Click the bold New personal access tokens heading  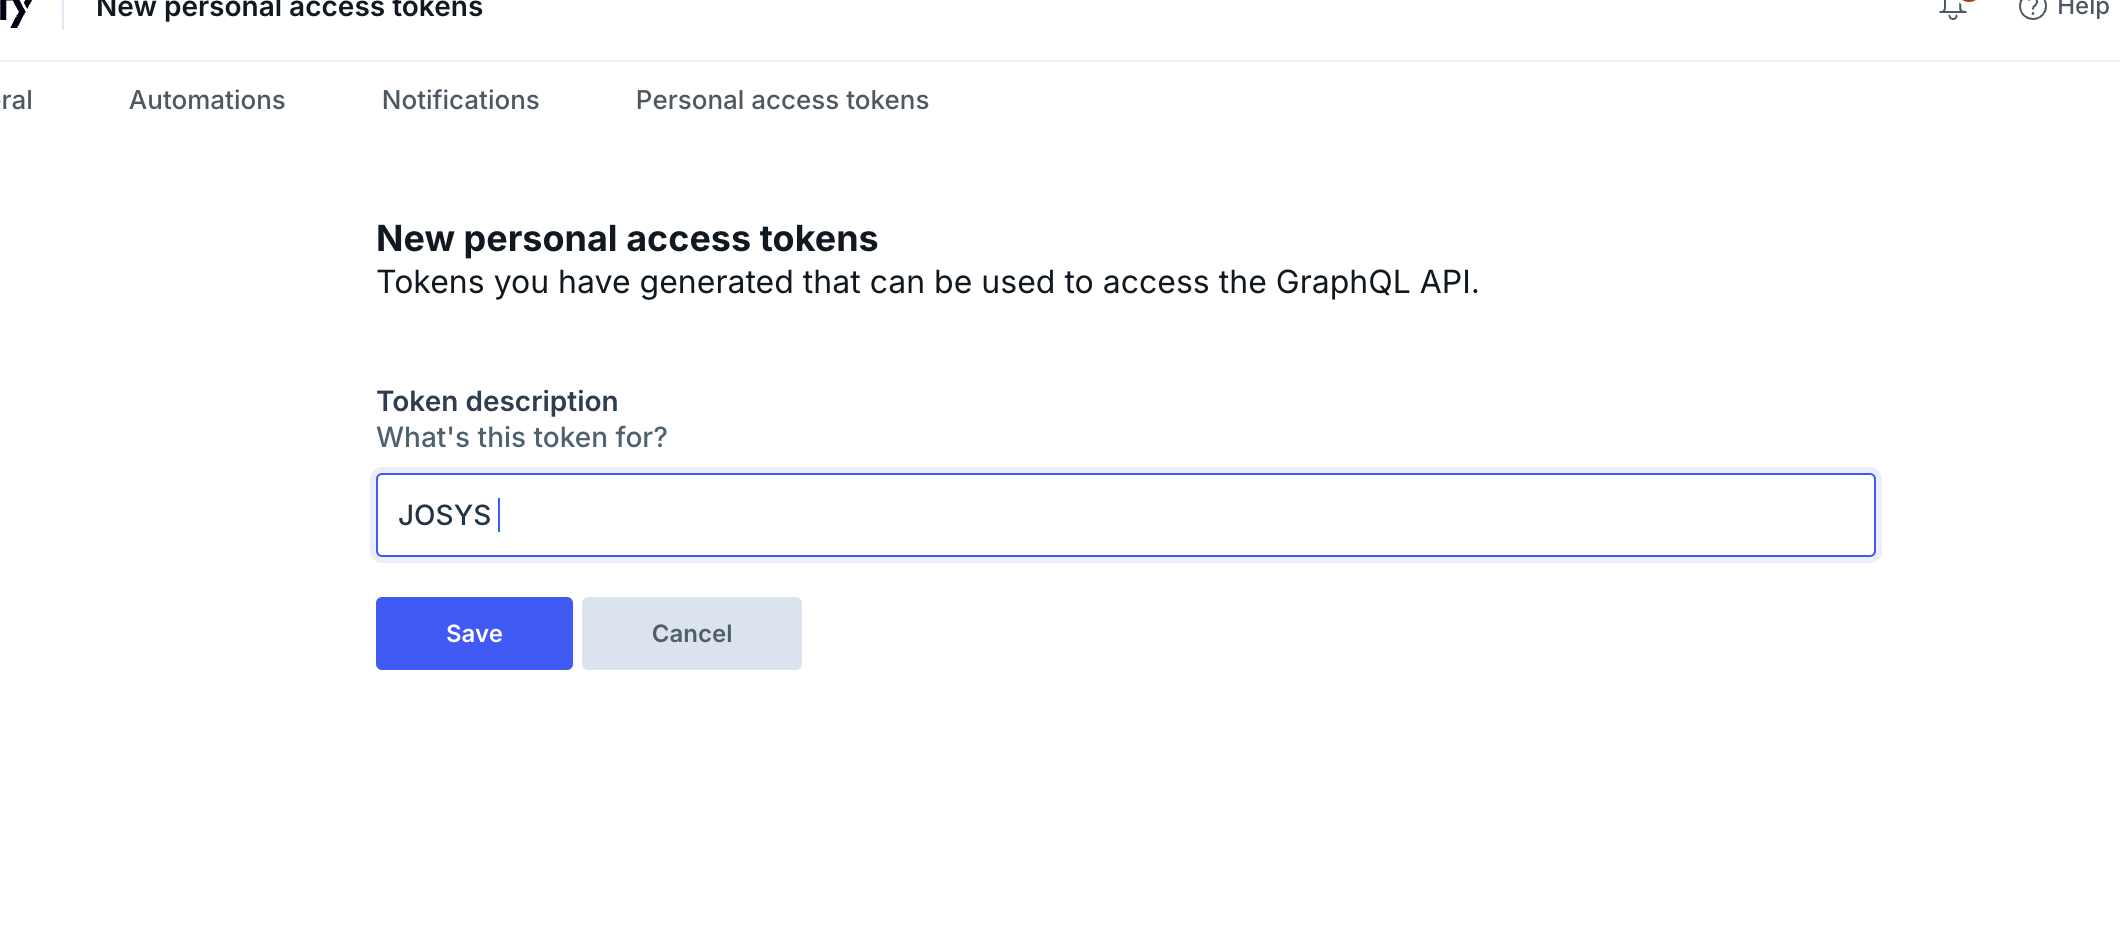click(x=626, y=239)
